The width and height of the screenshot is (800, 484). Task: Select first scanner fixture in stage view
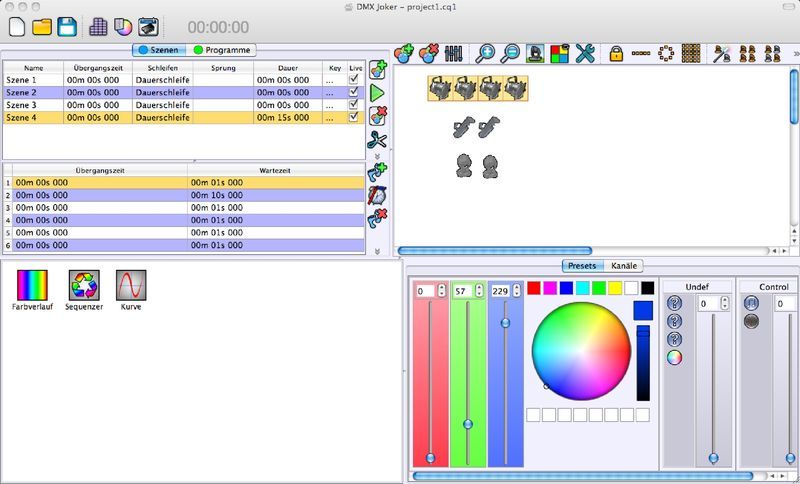[x=464, y=128]
